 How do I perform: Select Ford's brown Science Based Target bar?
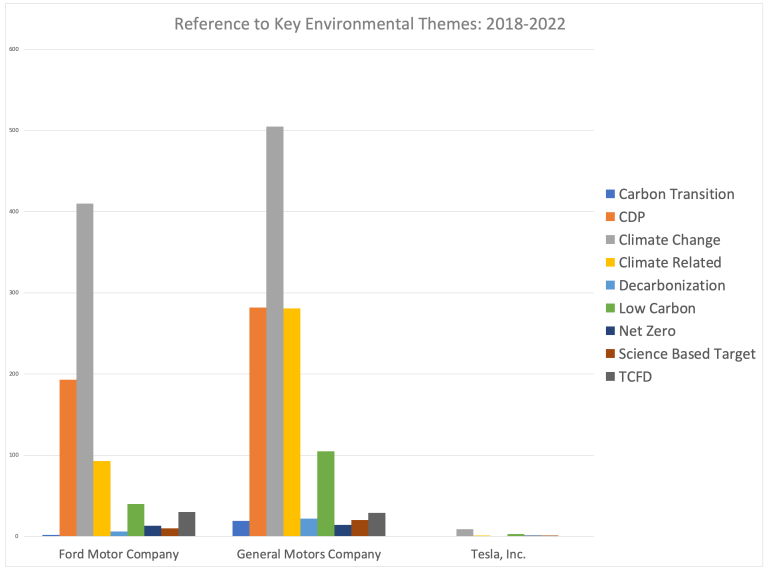[x=169, y=532]
